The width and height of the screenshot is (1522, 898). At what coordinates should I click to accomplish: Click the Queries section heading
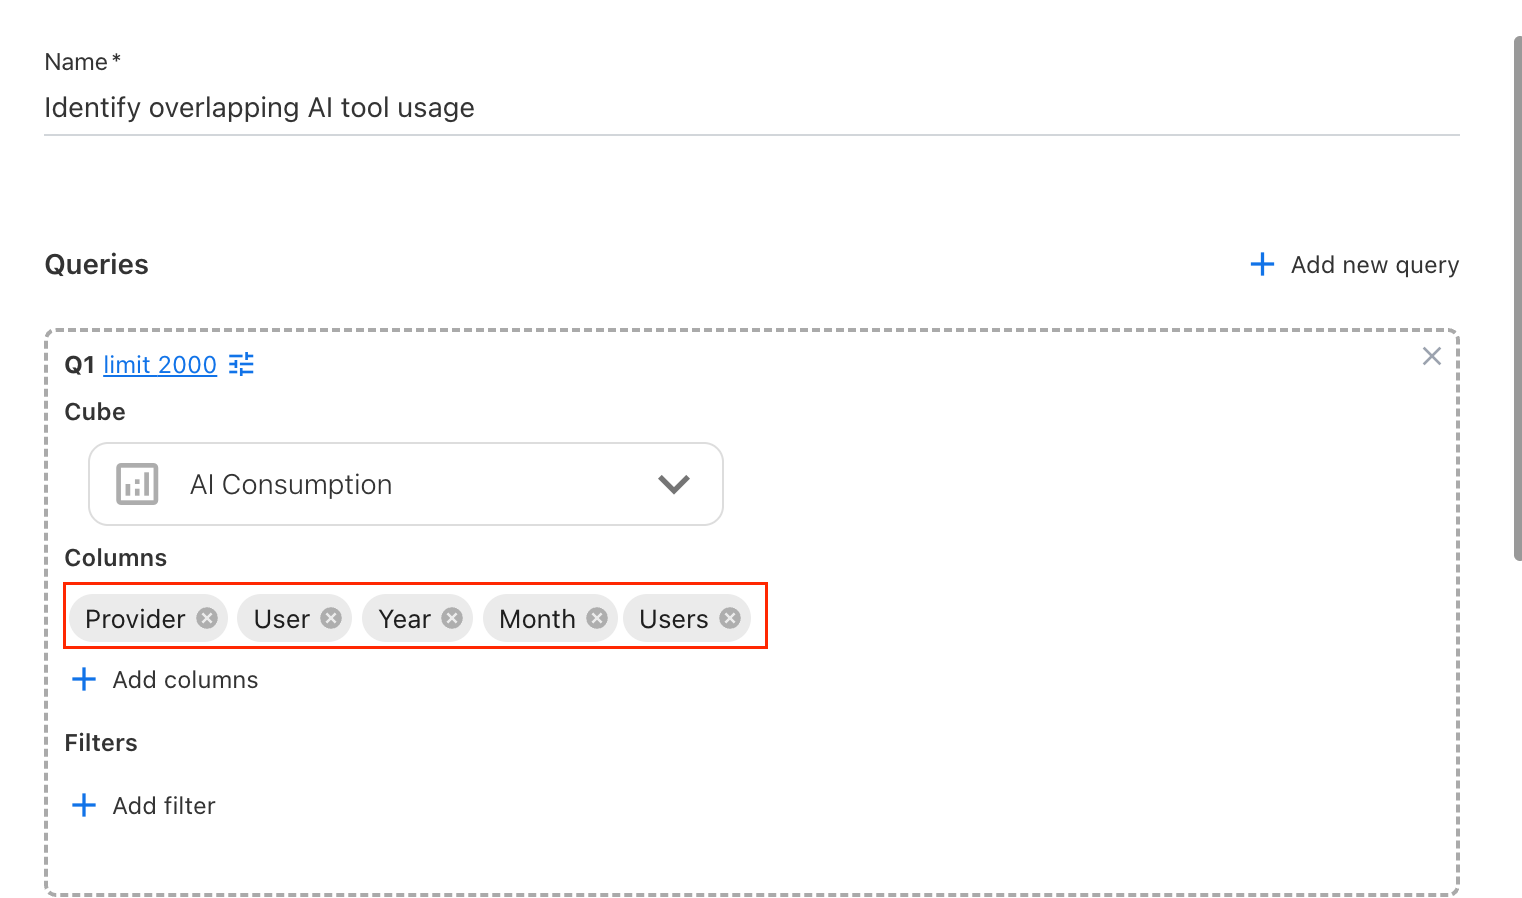97,265
